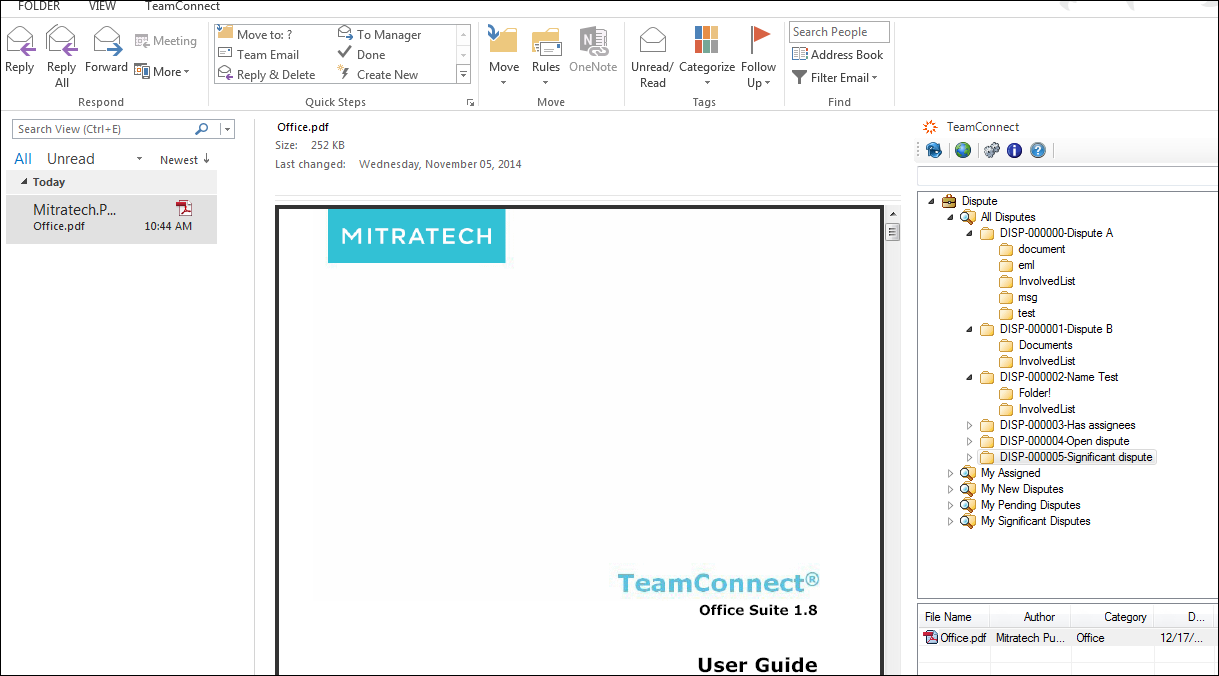Image resolution: width=1219 pixels, height=676 pixels.
Task: Switch to the TeamConnect ribbon tab
Action: (182, 6)
